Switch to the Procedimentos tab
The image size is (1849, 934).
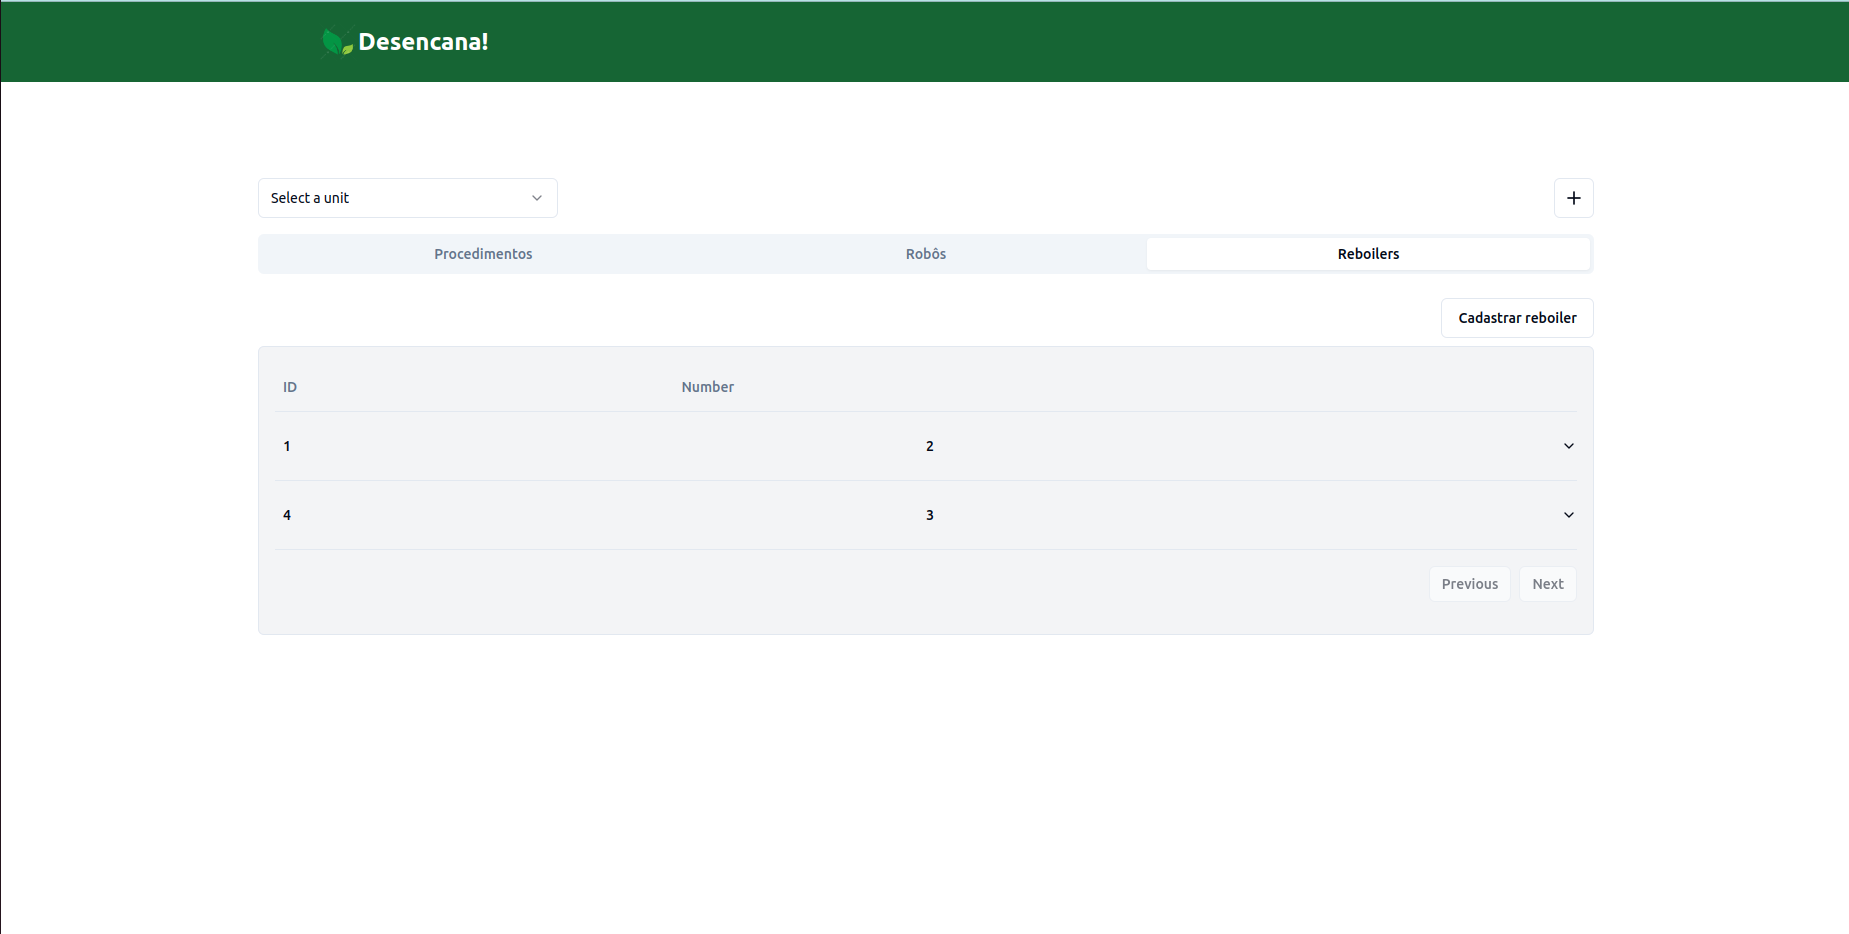483,254
